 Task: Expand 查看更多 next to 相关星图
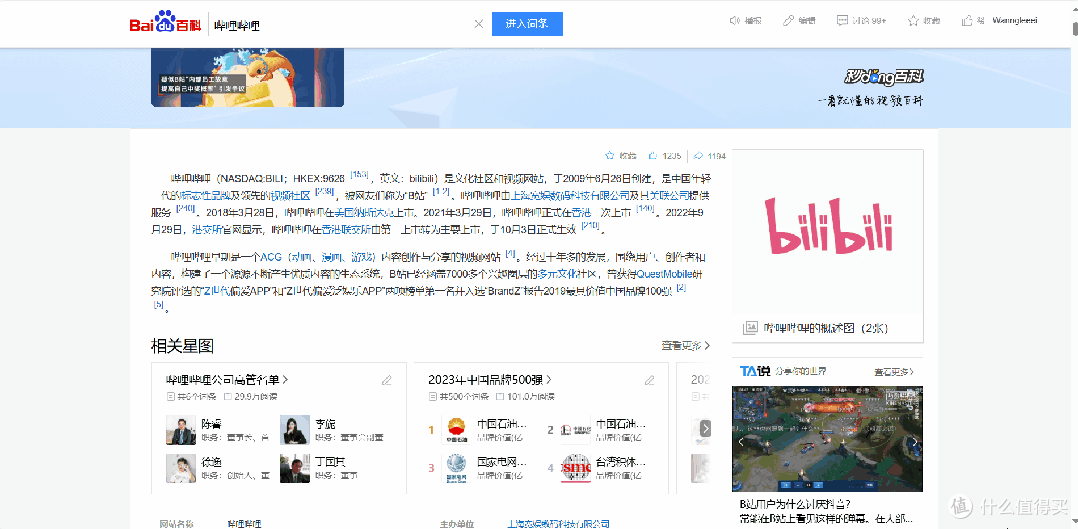pos(685,345)
